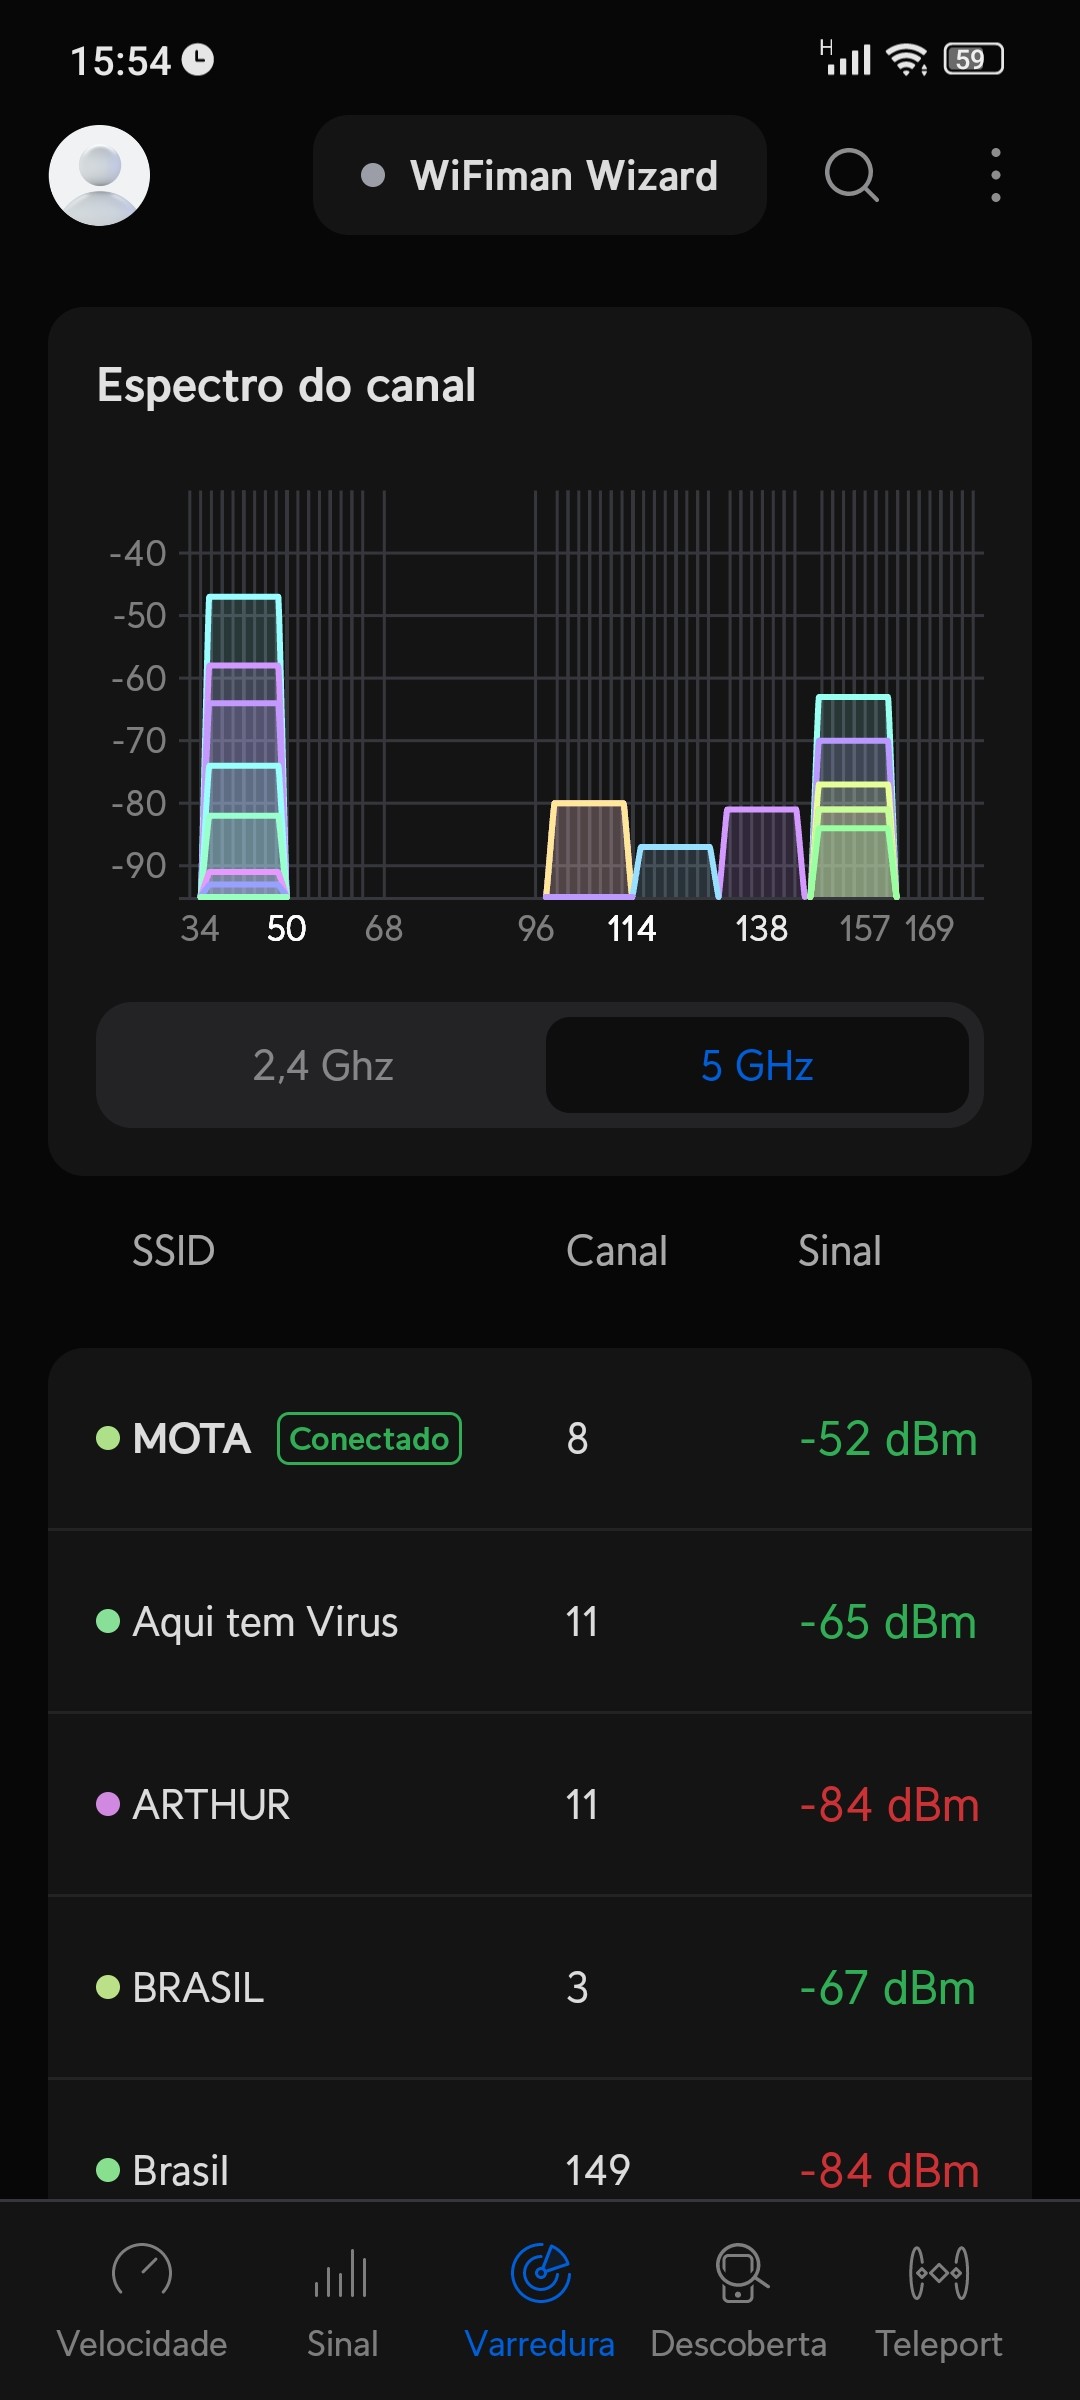Tap the purple dot beside ARTHUR
This screenshot has width=1080, height=2400.
[108, 1805]
